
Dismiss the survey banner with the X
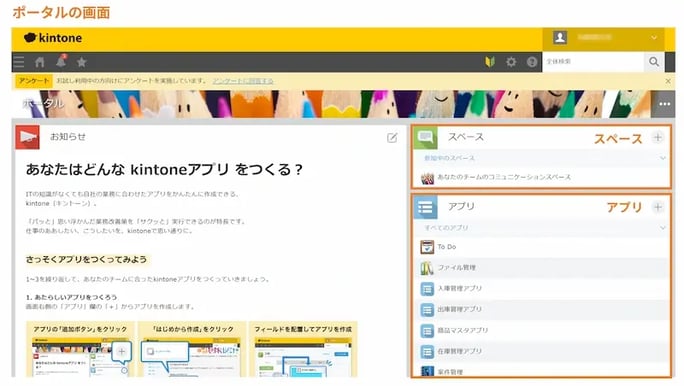pos(668,81)
